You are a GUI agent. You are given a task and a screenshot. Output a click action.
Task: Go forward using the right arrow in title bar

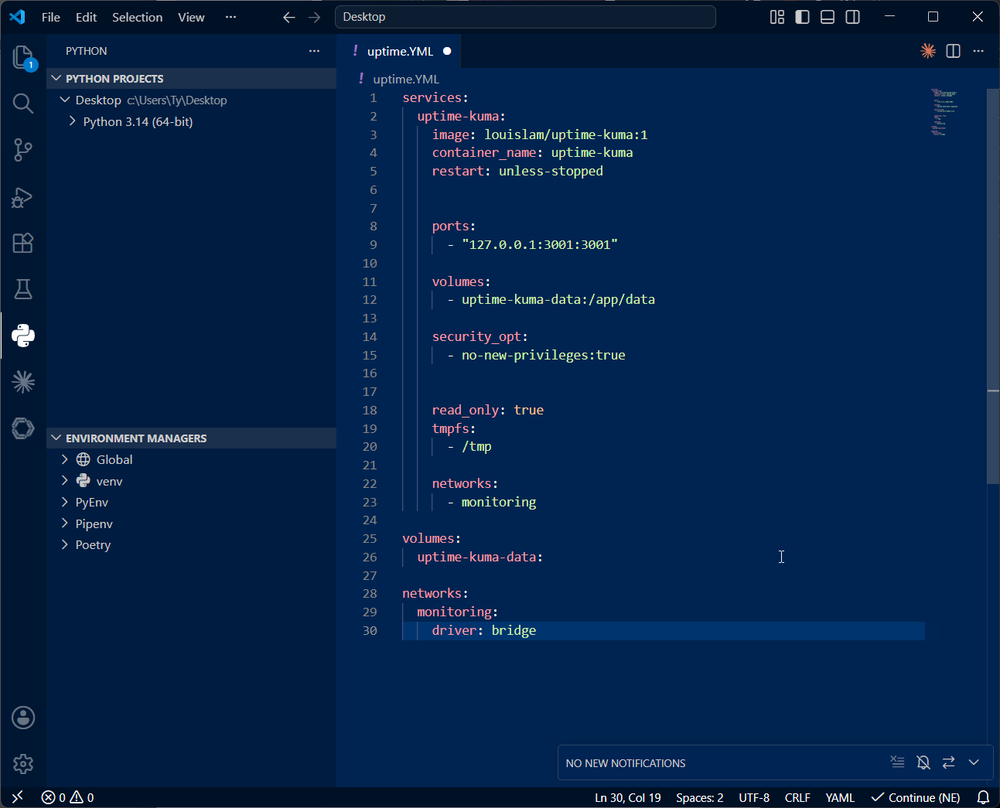pyautogui.click(x=314, y=17)
